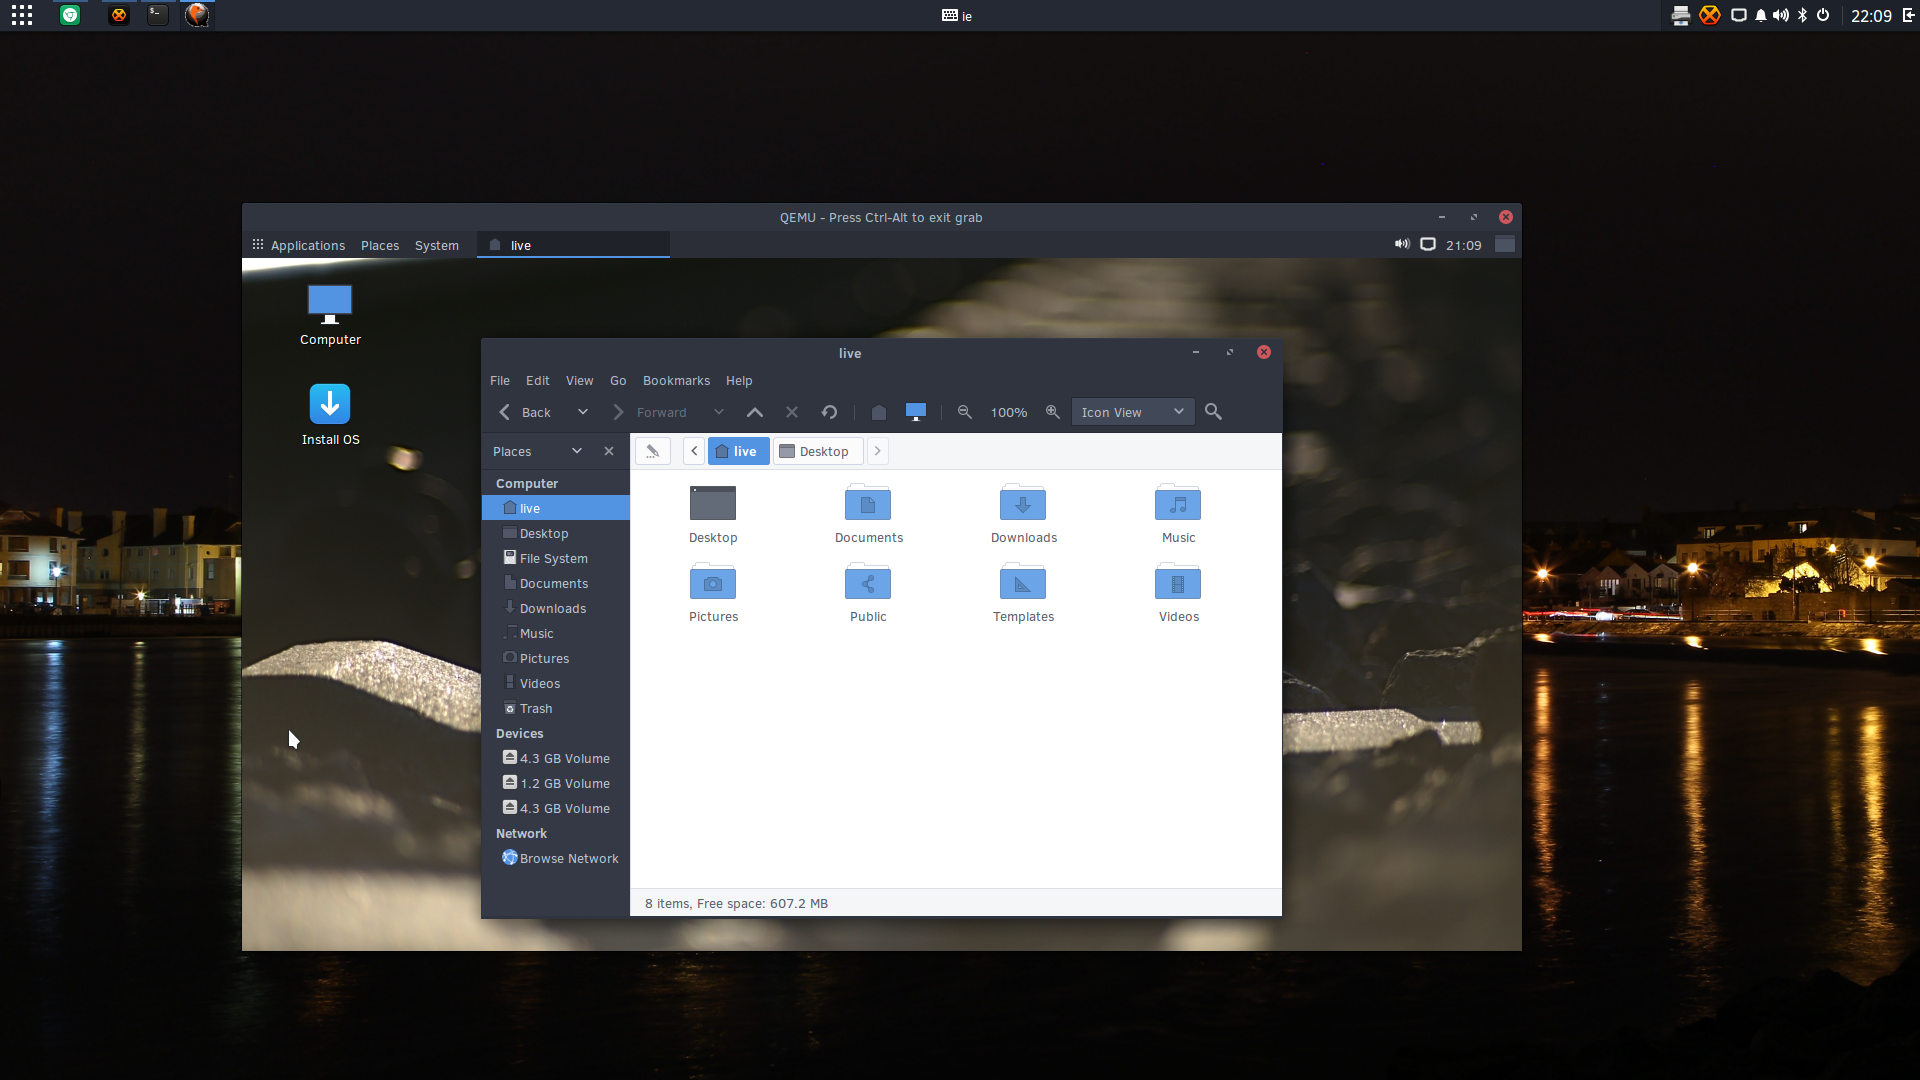
Task: Open the Go menu
Action: click(x=618, y=381)
